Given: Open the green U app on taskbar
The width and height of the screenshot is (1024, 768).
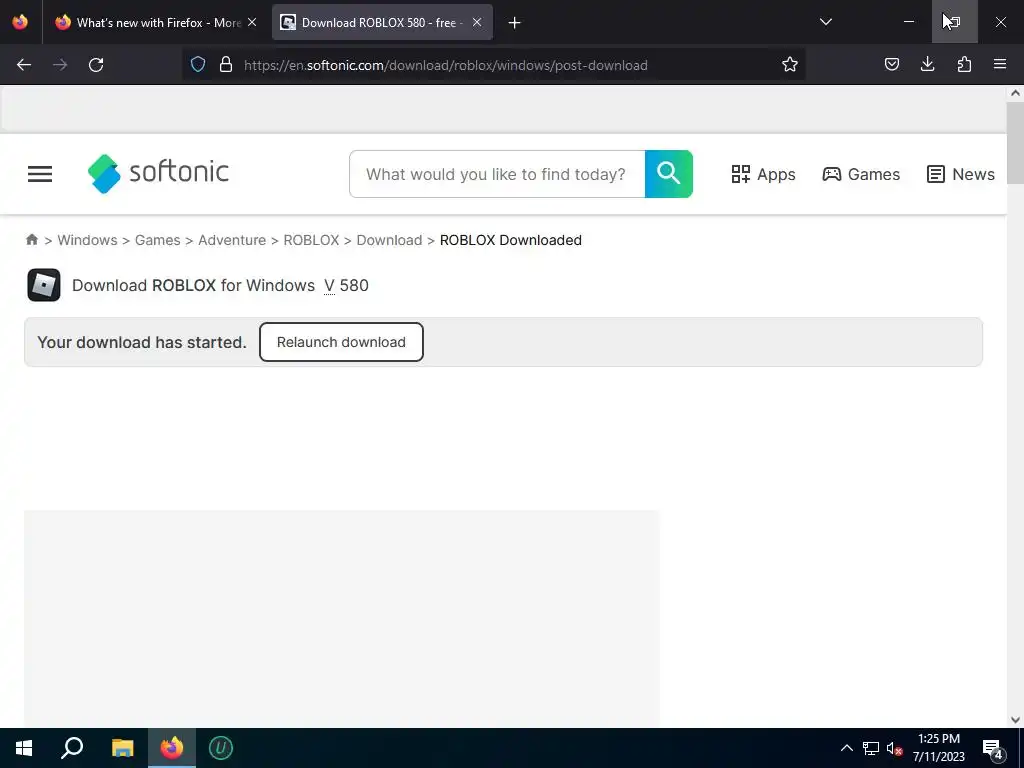Looking at the screenshot, I should point(221,748).
